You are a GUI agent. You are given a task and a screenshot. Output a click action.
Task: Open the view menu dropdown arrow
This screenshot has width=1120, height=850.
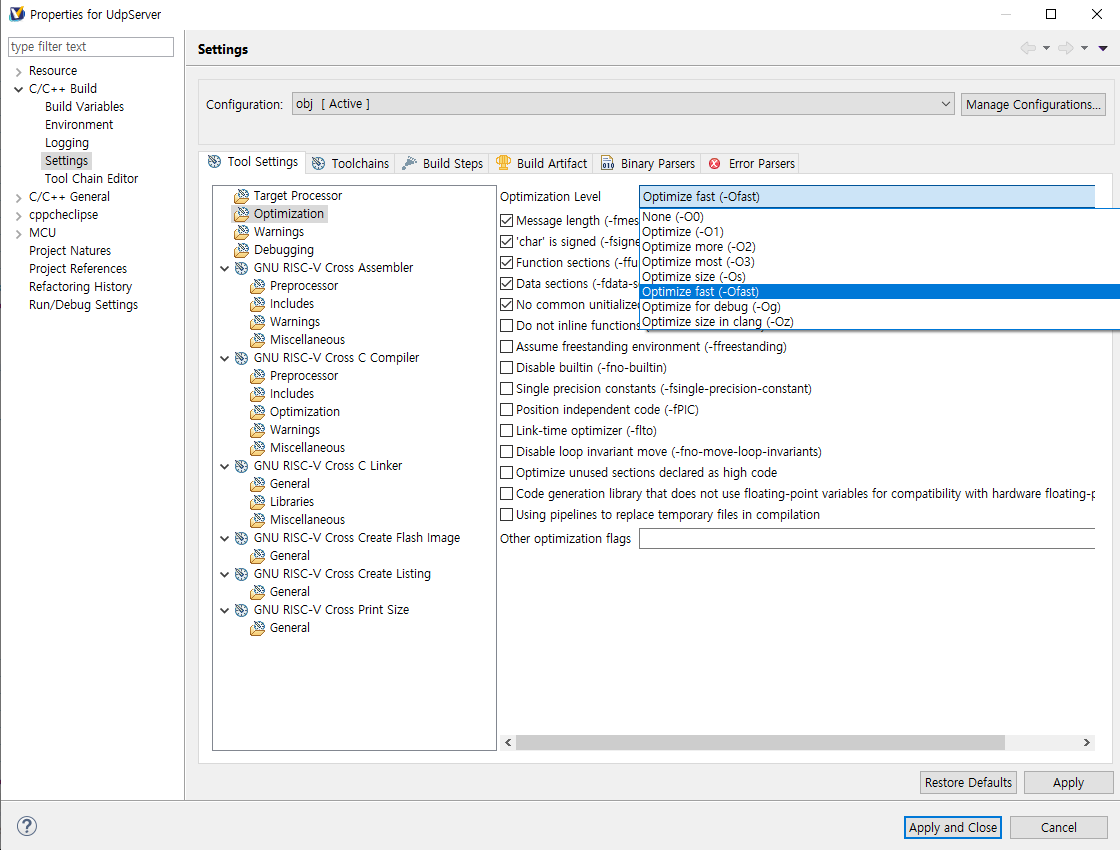point(1103,49)
